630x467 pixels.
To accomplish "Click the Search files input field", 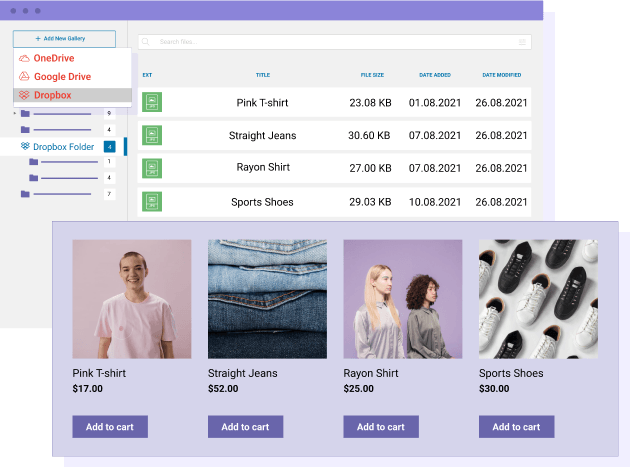I will coord(330,42).
